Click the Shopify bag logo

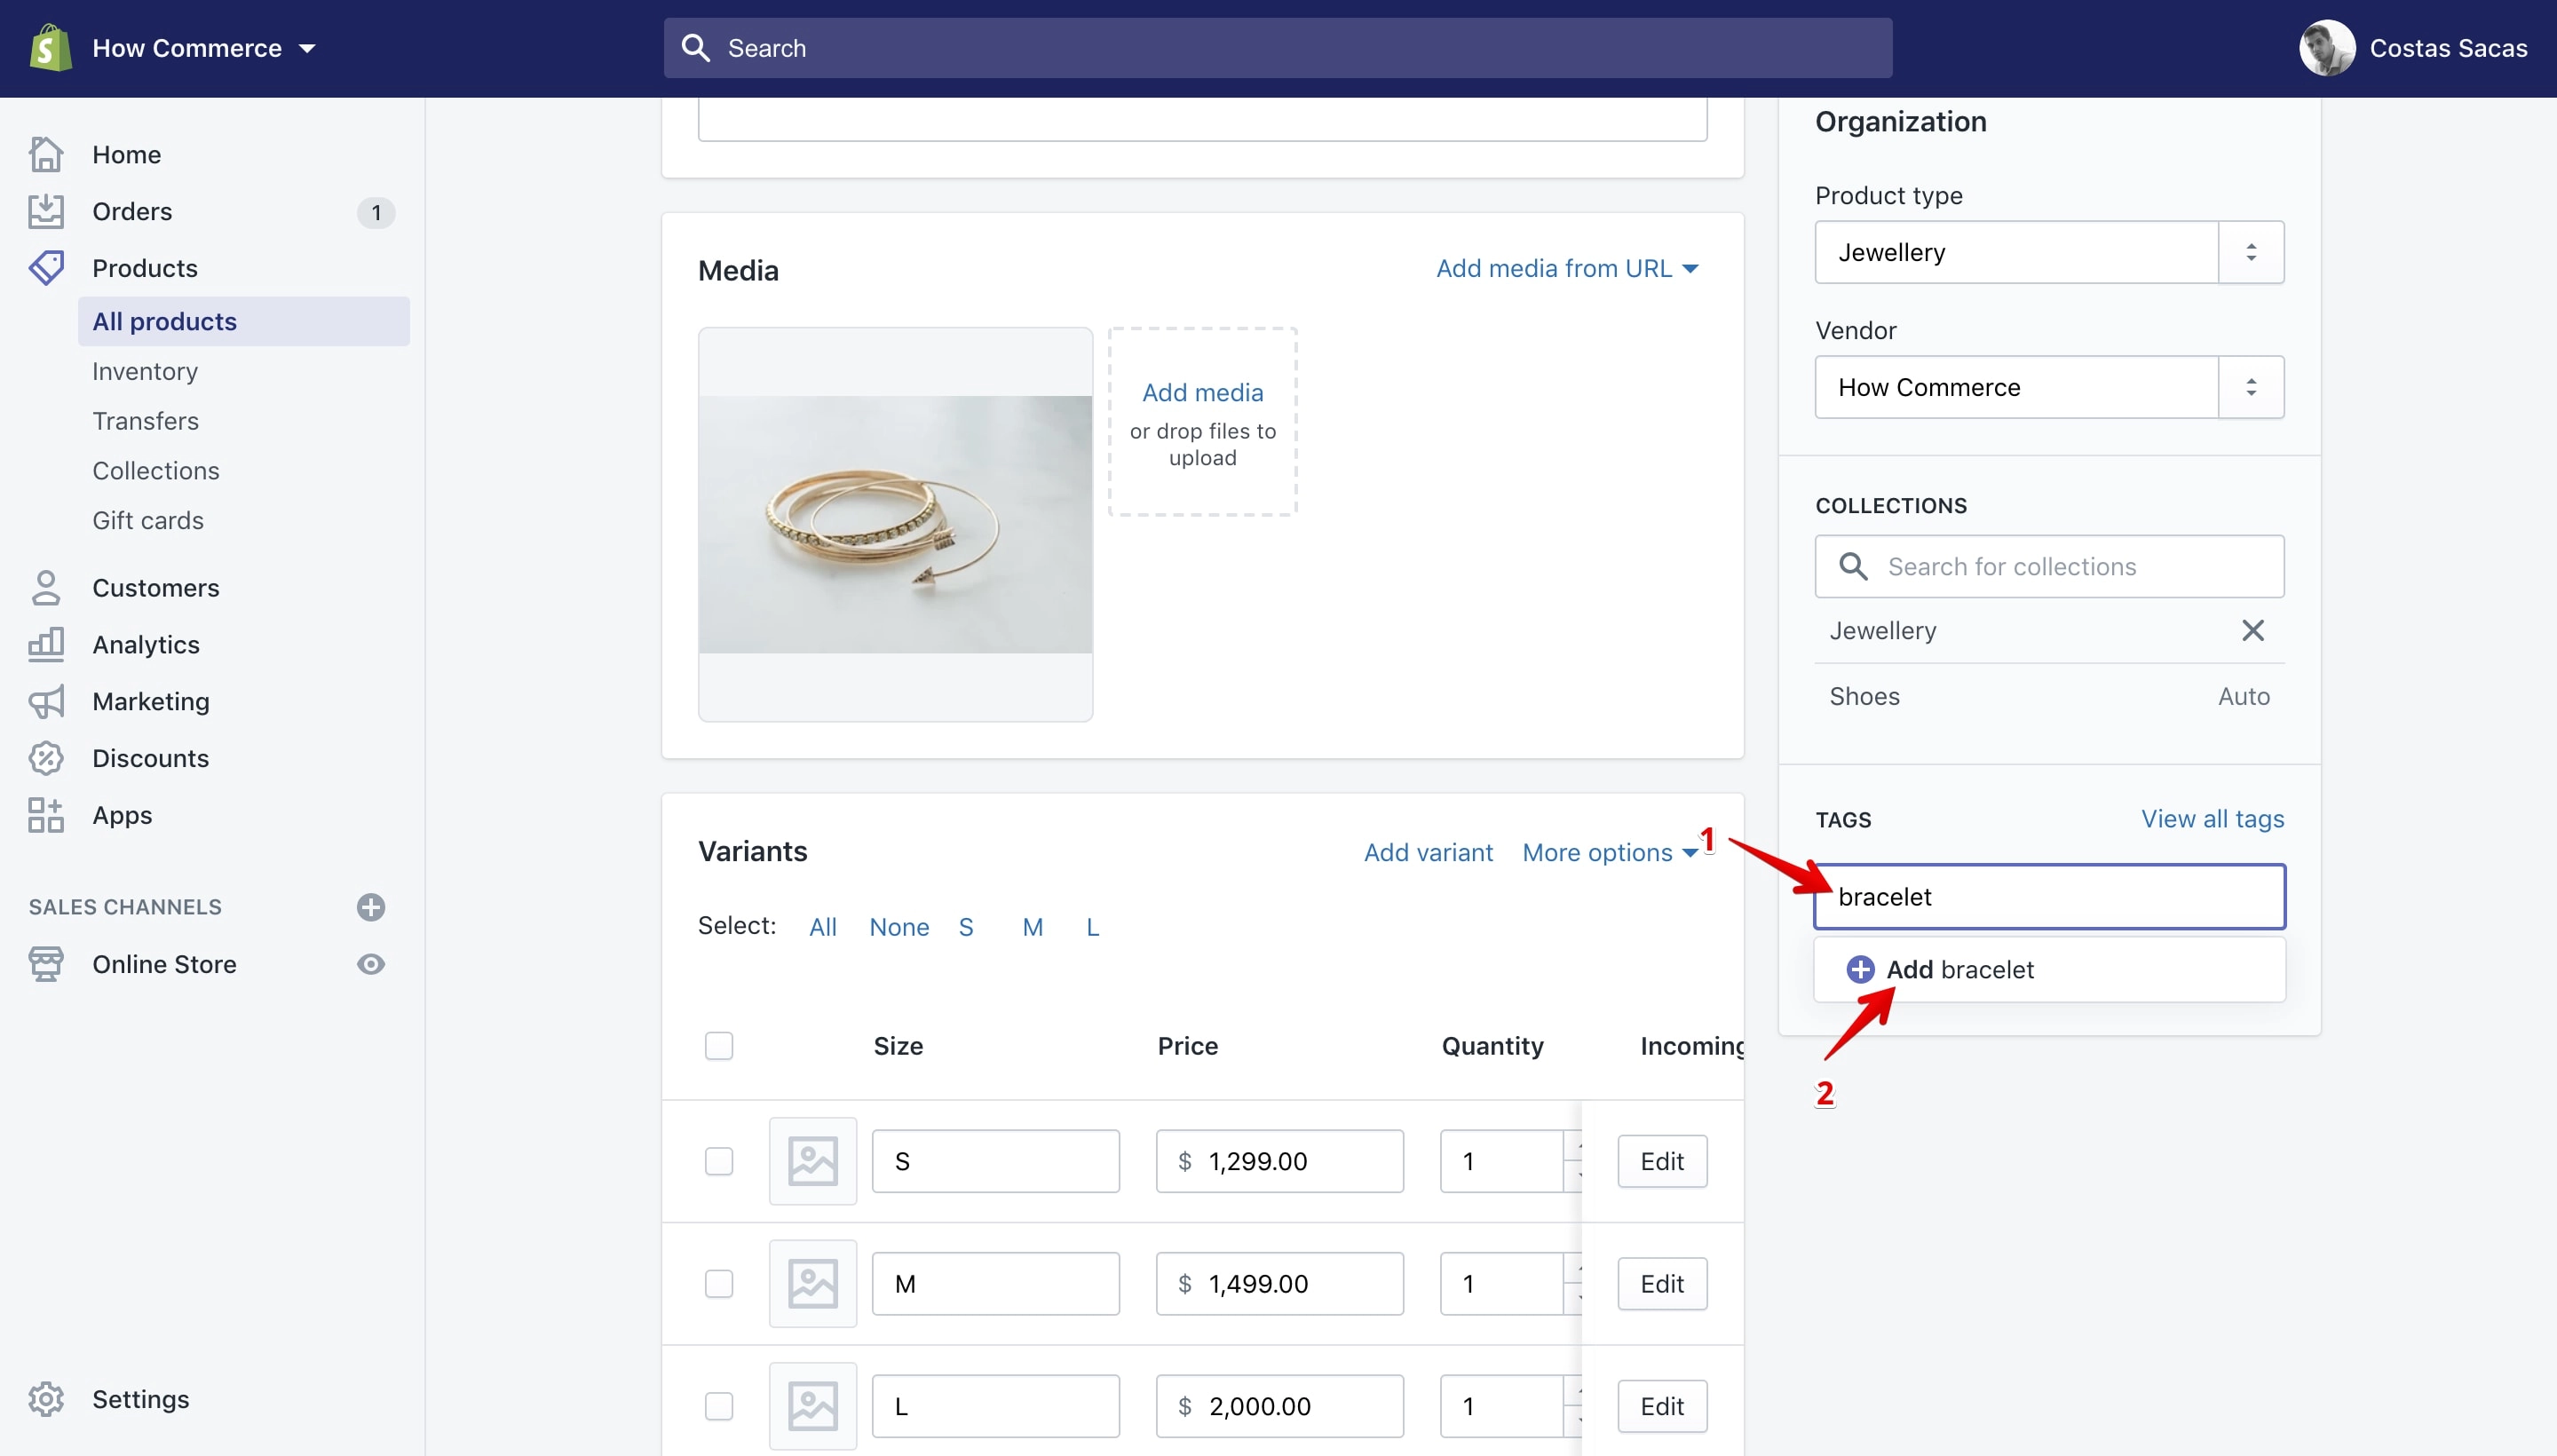coord(50,48)
